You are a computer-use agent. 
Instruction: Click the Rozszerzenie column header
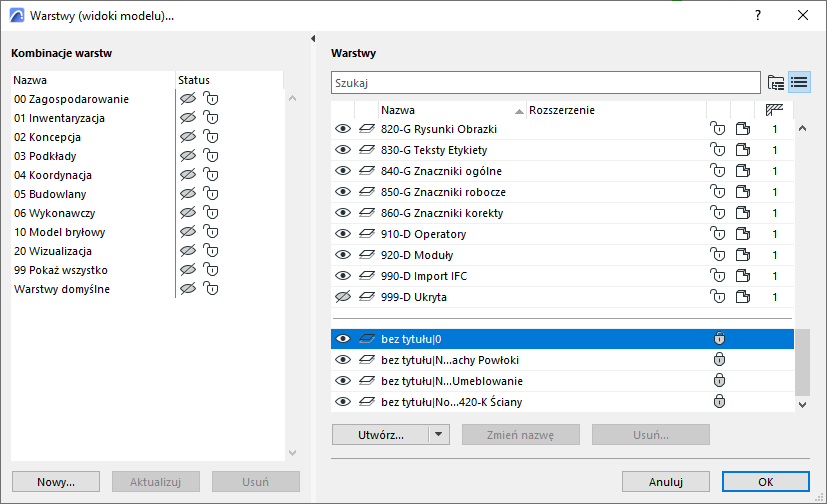point(616,110)
